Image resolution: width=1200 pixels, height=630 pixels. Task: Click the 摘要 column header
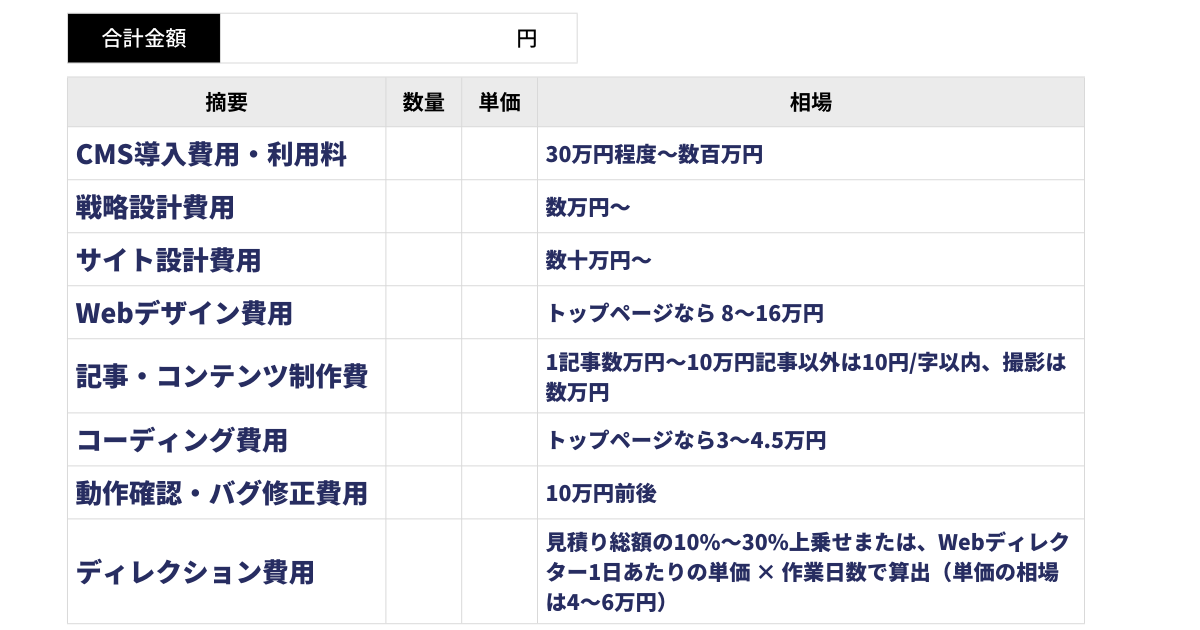click(x=227, y=102)
